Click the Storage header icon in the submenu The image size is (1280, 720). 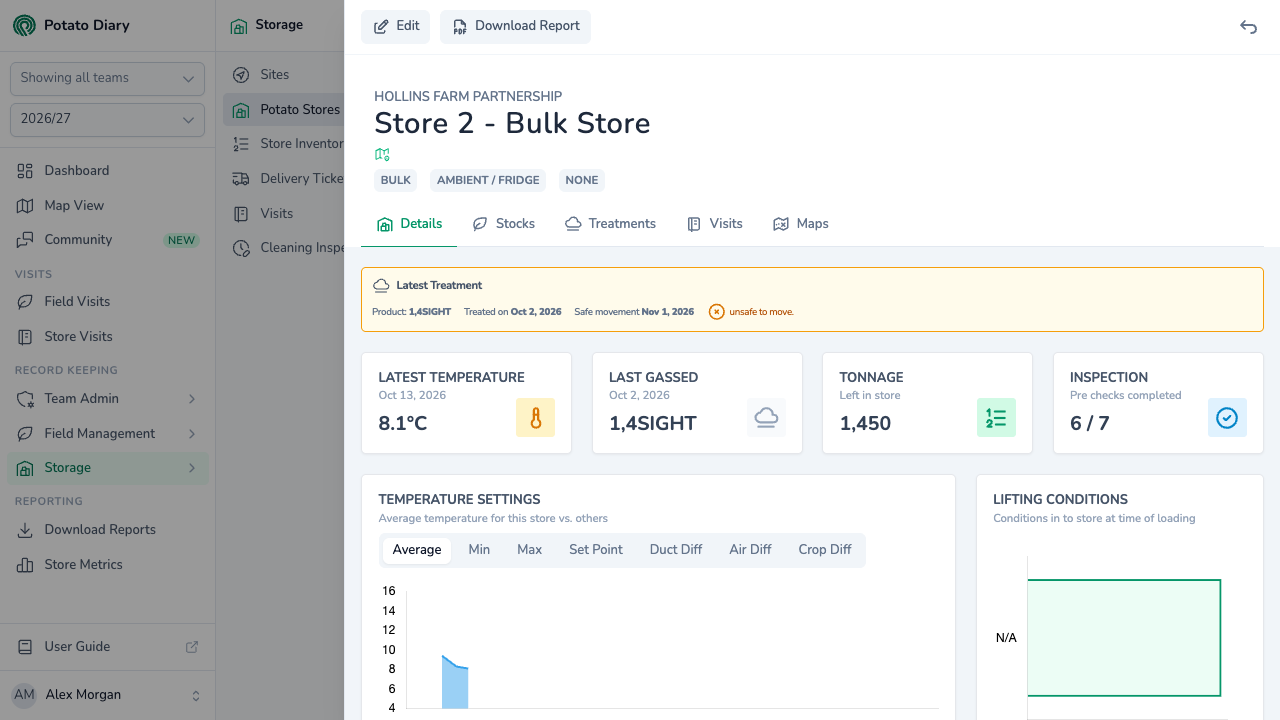click(239, 26)
